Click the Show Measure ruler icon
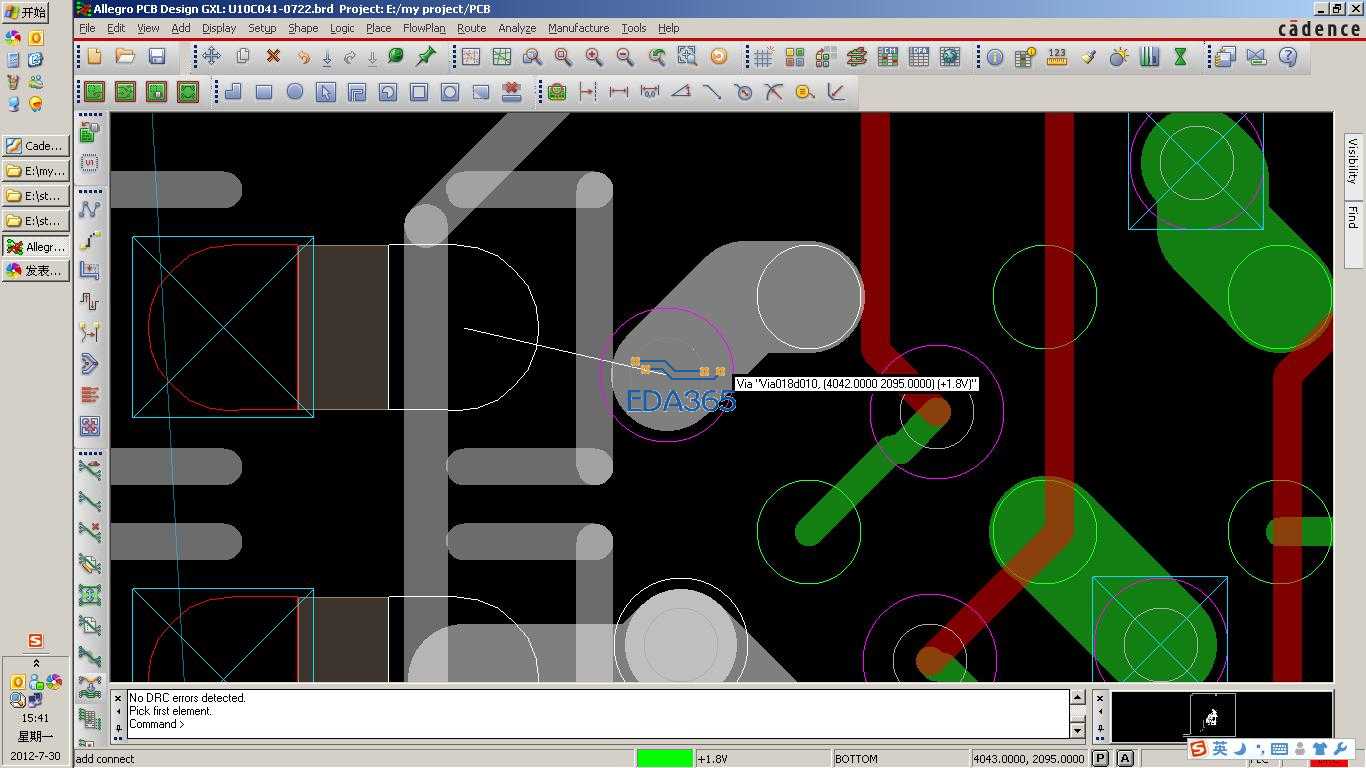The height and width of the screenshot is (768, 1366). 1056,57
